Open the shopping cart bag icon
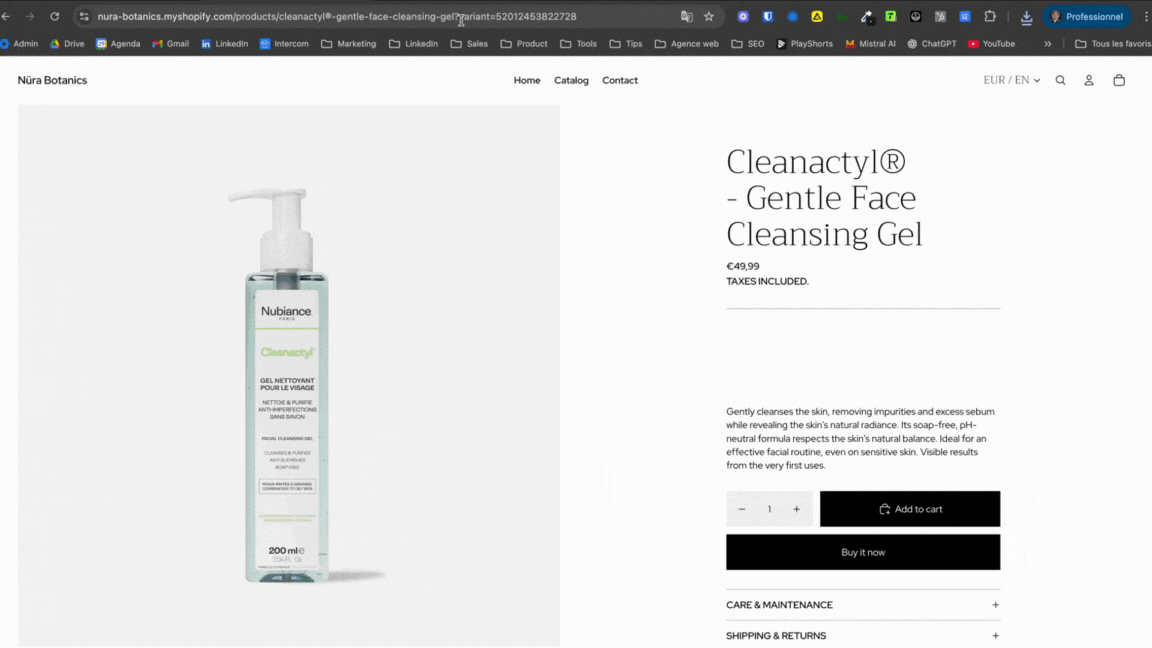The image size is (1152, 648). point(1119,80)
